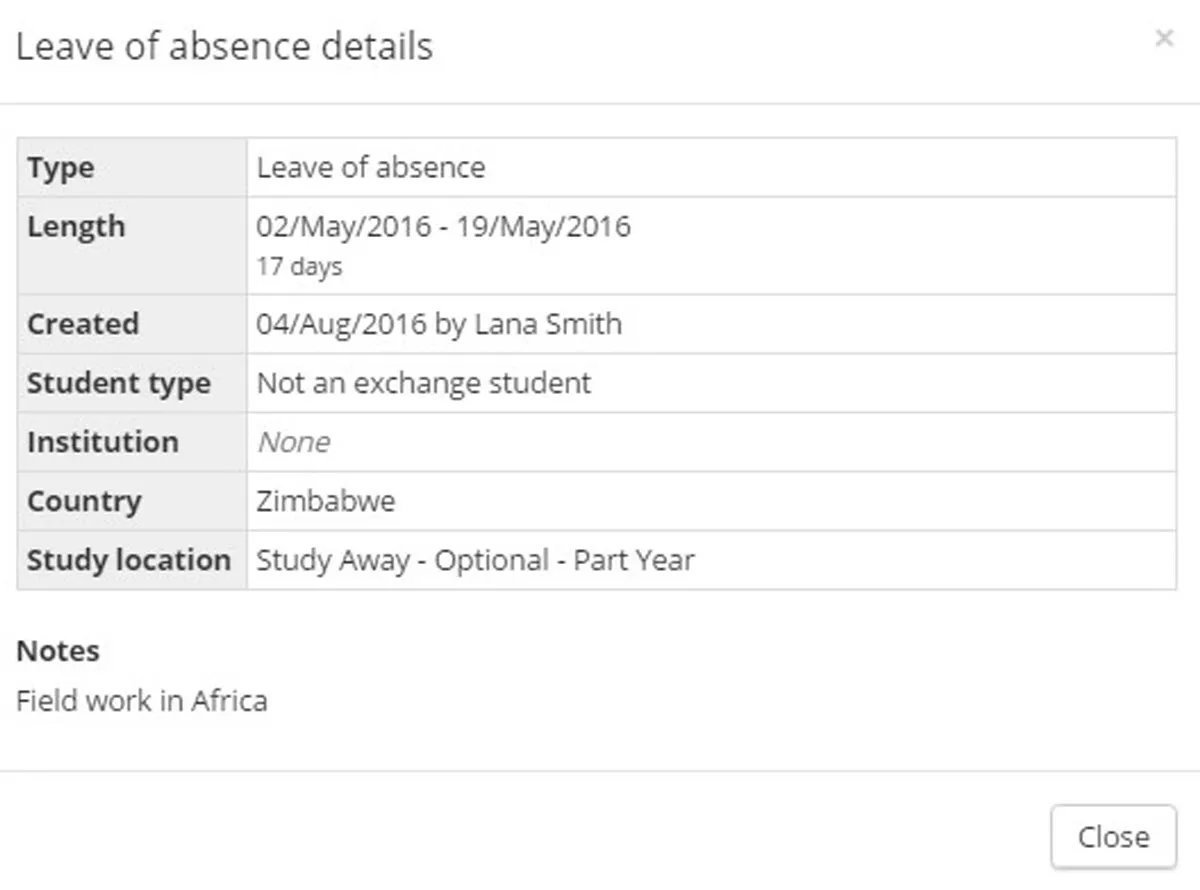Click the Country row label

coord(84,500)
